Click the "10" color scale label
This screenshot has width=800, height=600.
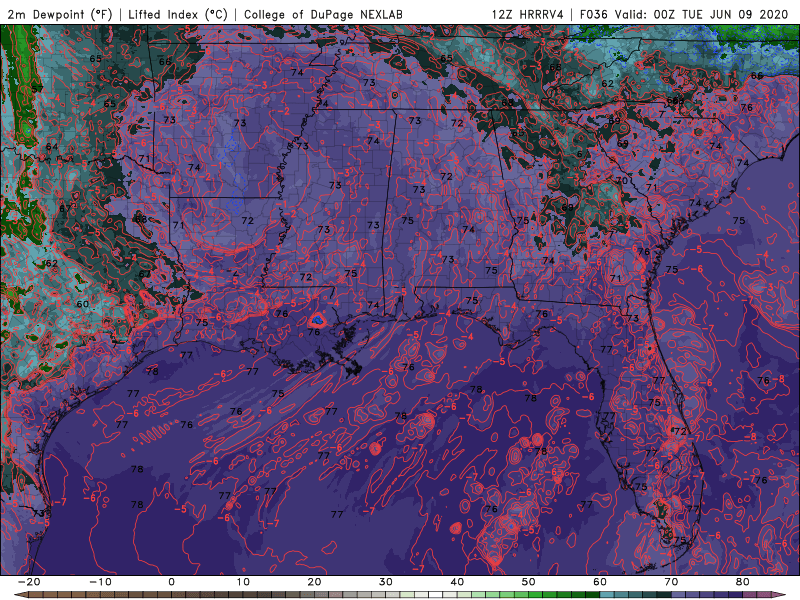coord(243,582)
